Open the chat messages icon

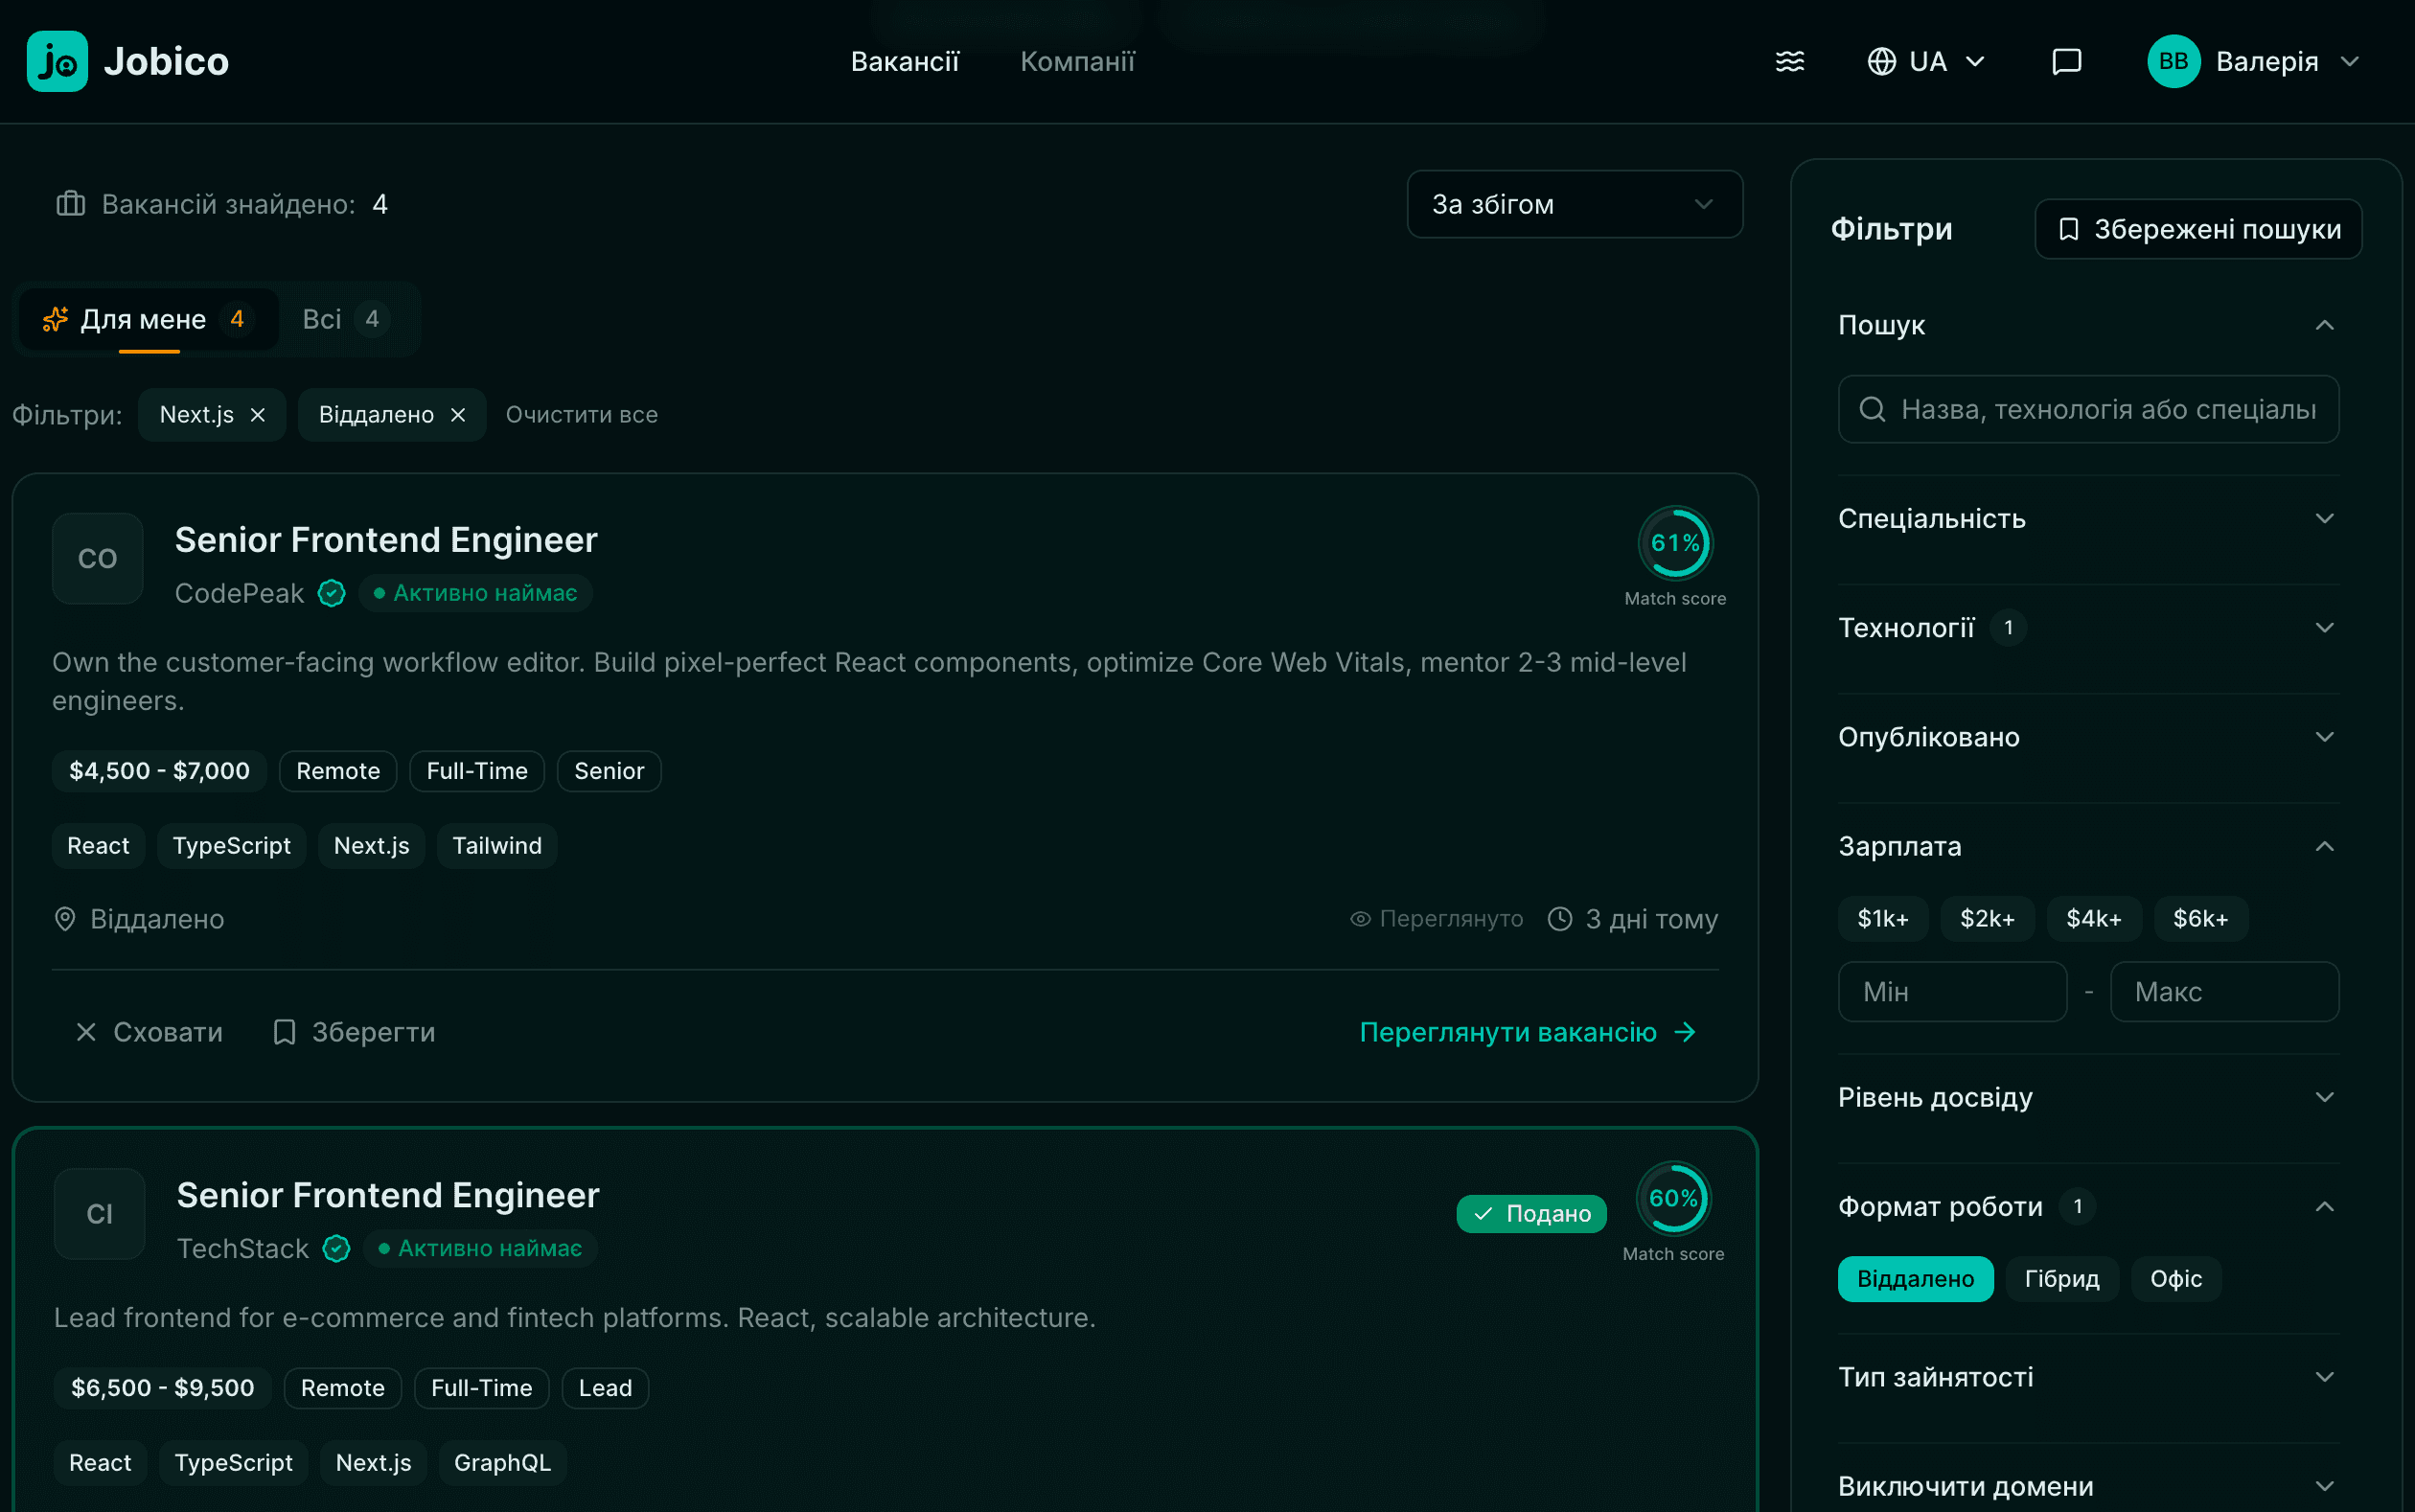(x=2067, y=61)
